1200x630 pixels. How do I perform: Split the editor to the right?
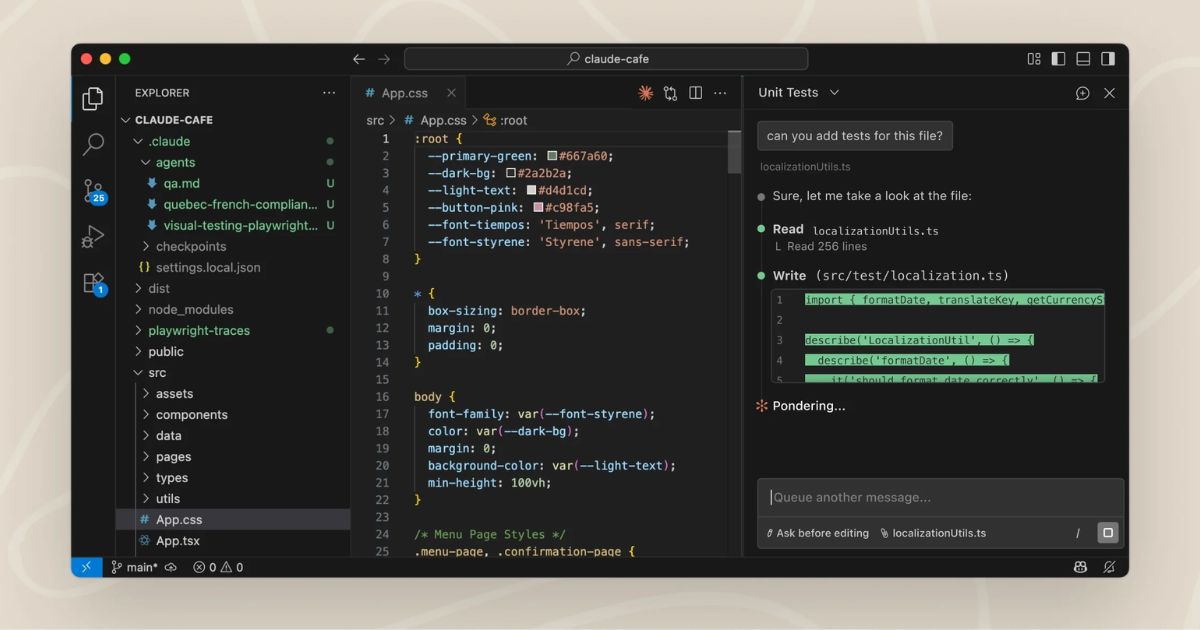point(695,93)
